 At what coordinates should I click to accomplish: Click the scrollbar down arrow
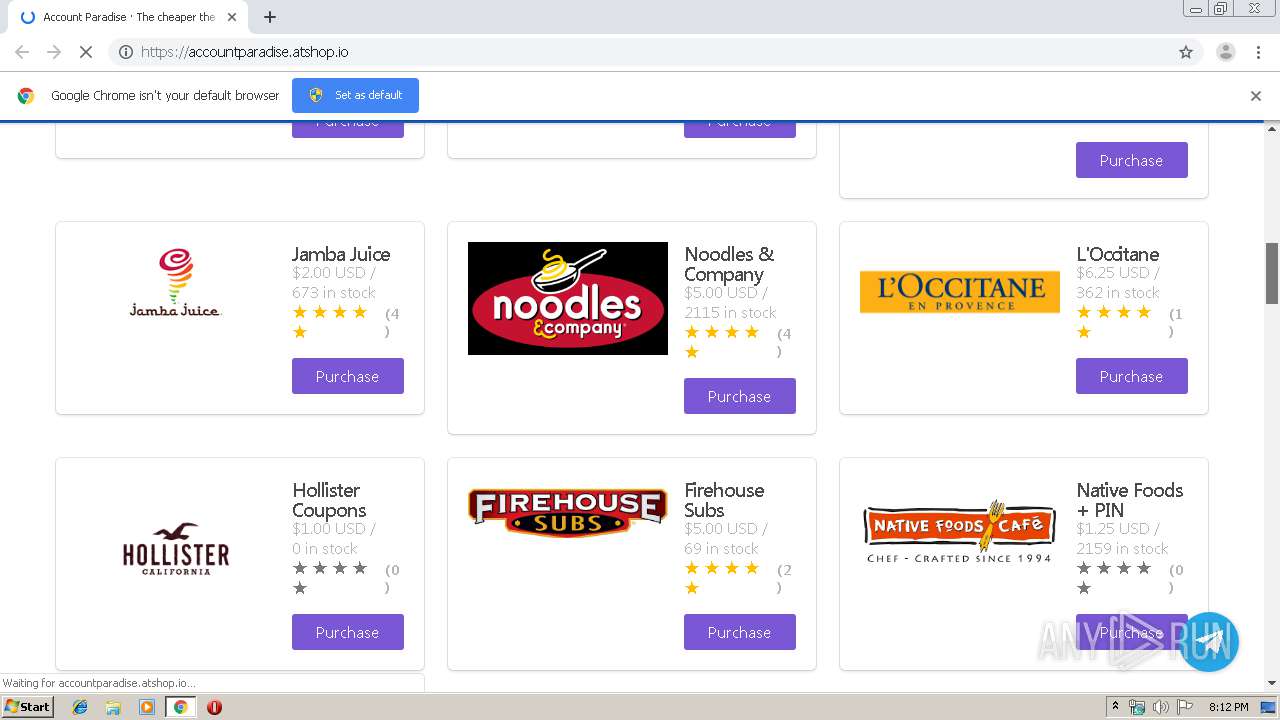[1272, 683]
